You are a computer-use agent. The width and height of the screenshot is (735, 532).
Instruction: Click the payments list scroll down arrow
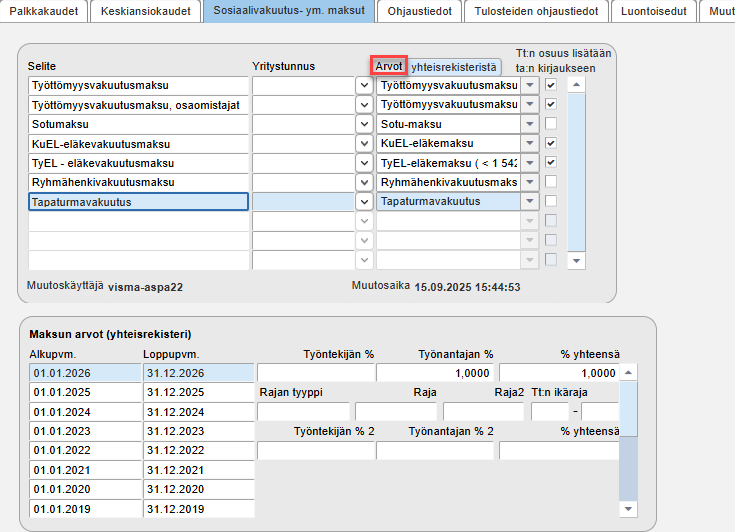coord(576,261)
